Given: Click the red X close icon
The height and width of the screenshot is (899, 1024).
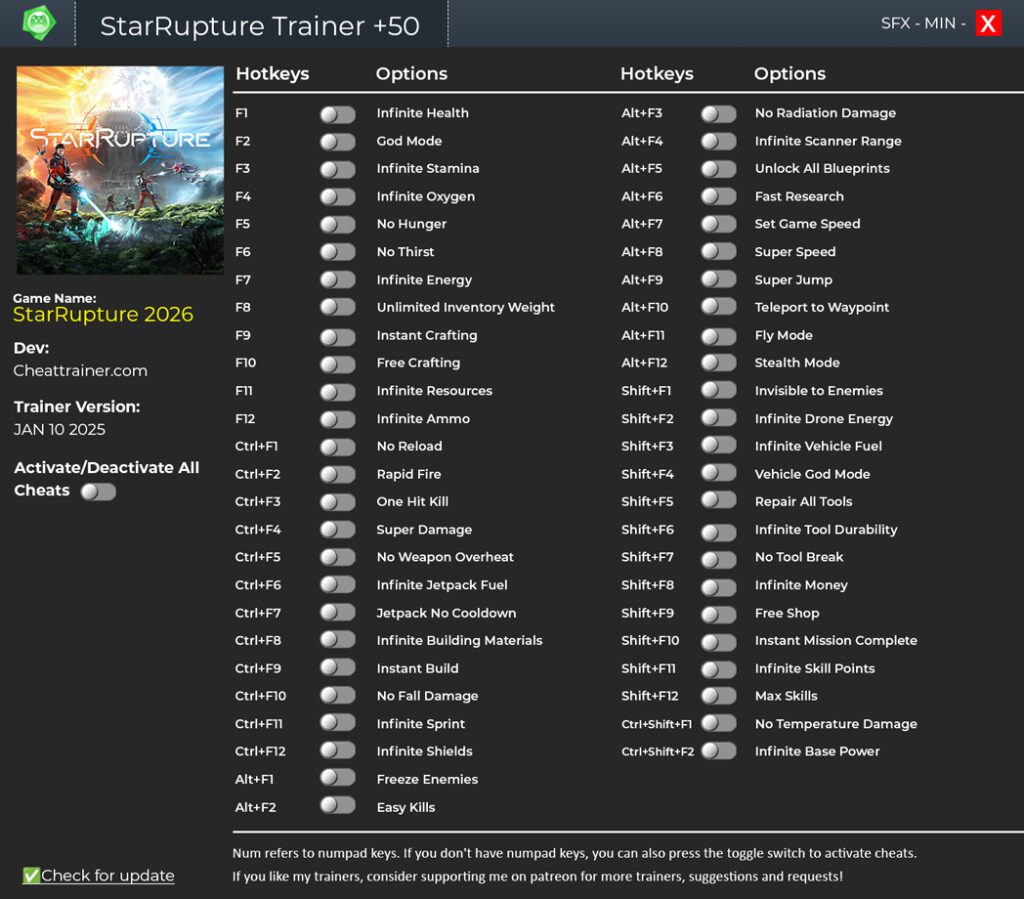Looking at the screenshot, I should point(988,24).
